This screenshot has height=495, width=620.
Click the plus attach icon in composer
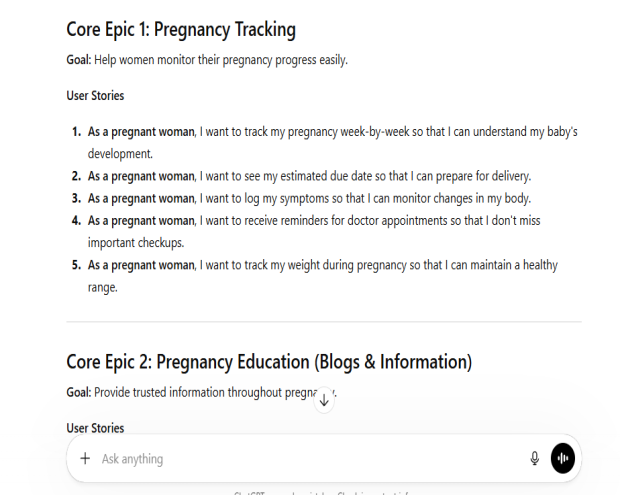[85, 458]
